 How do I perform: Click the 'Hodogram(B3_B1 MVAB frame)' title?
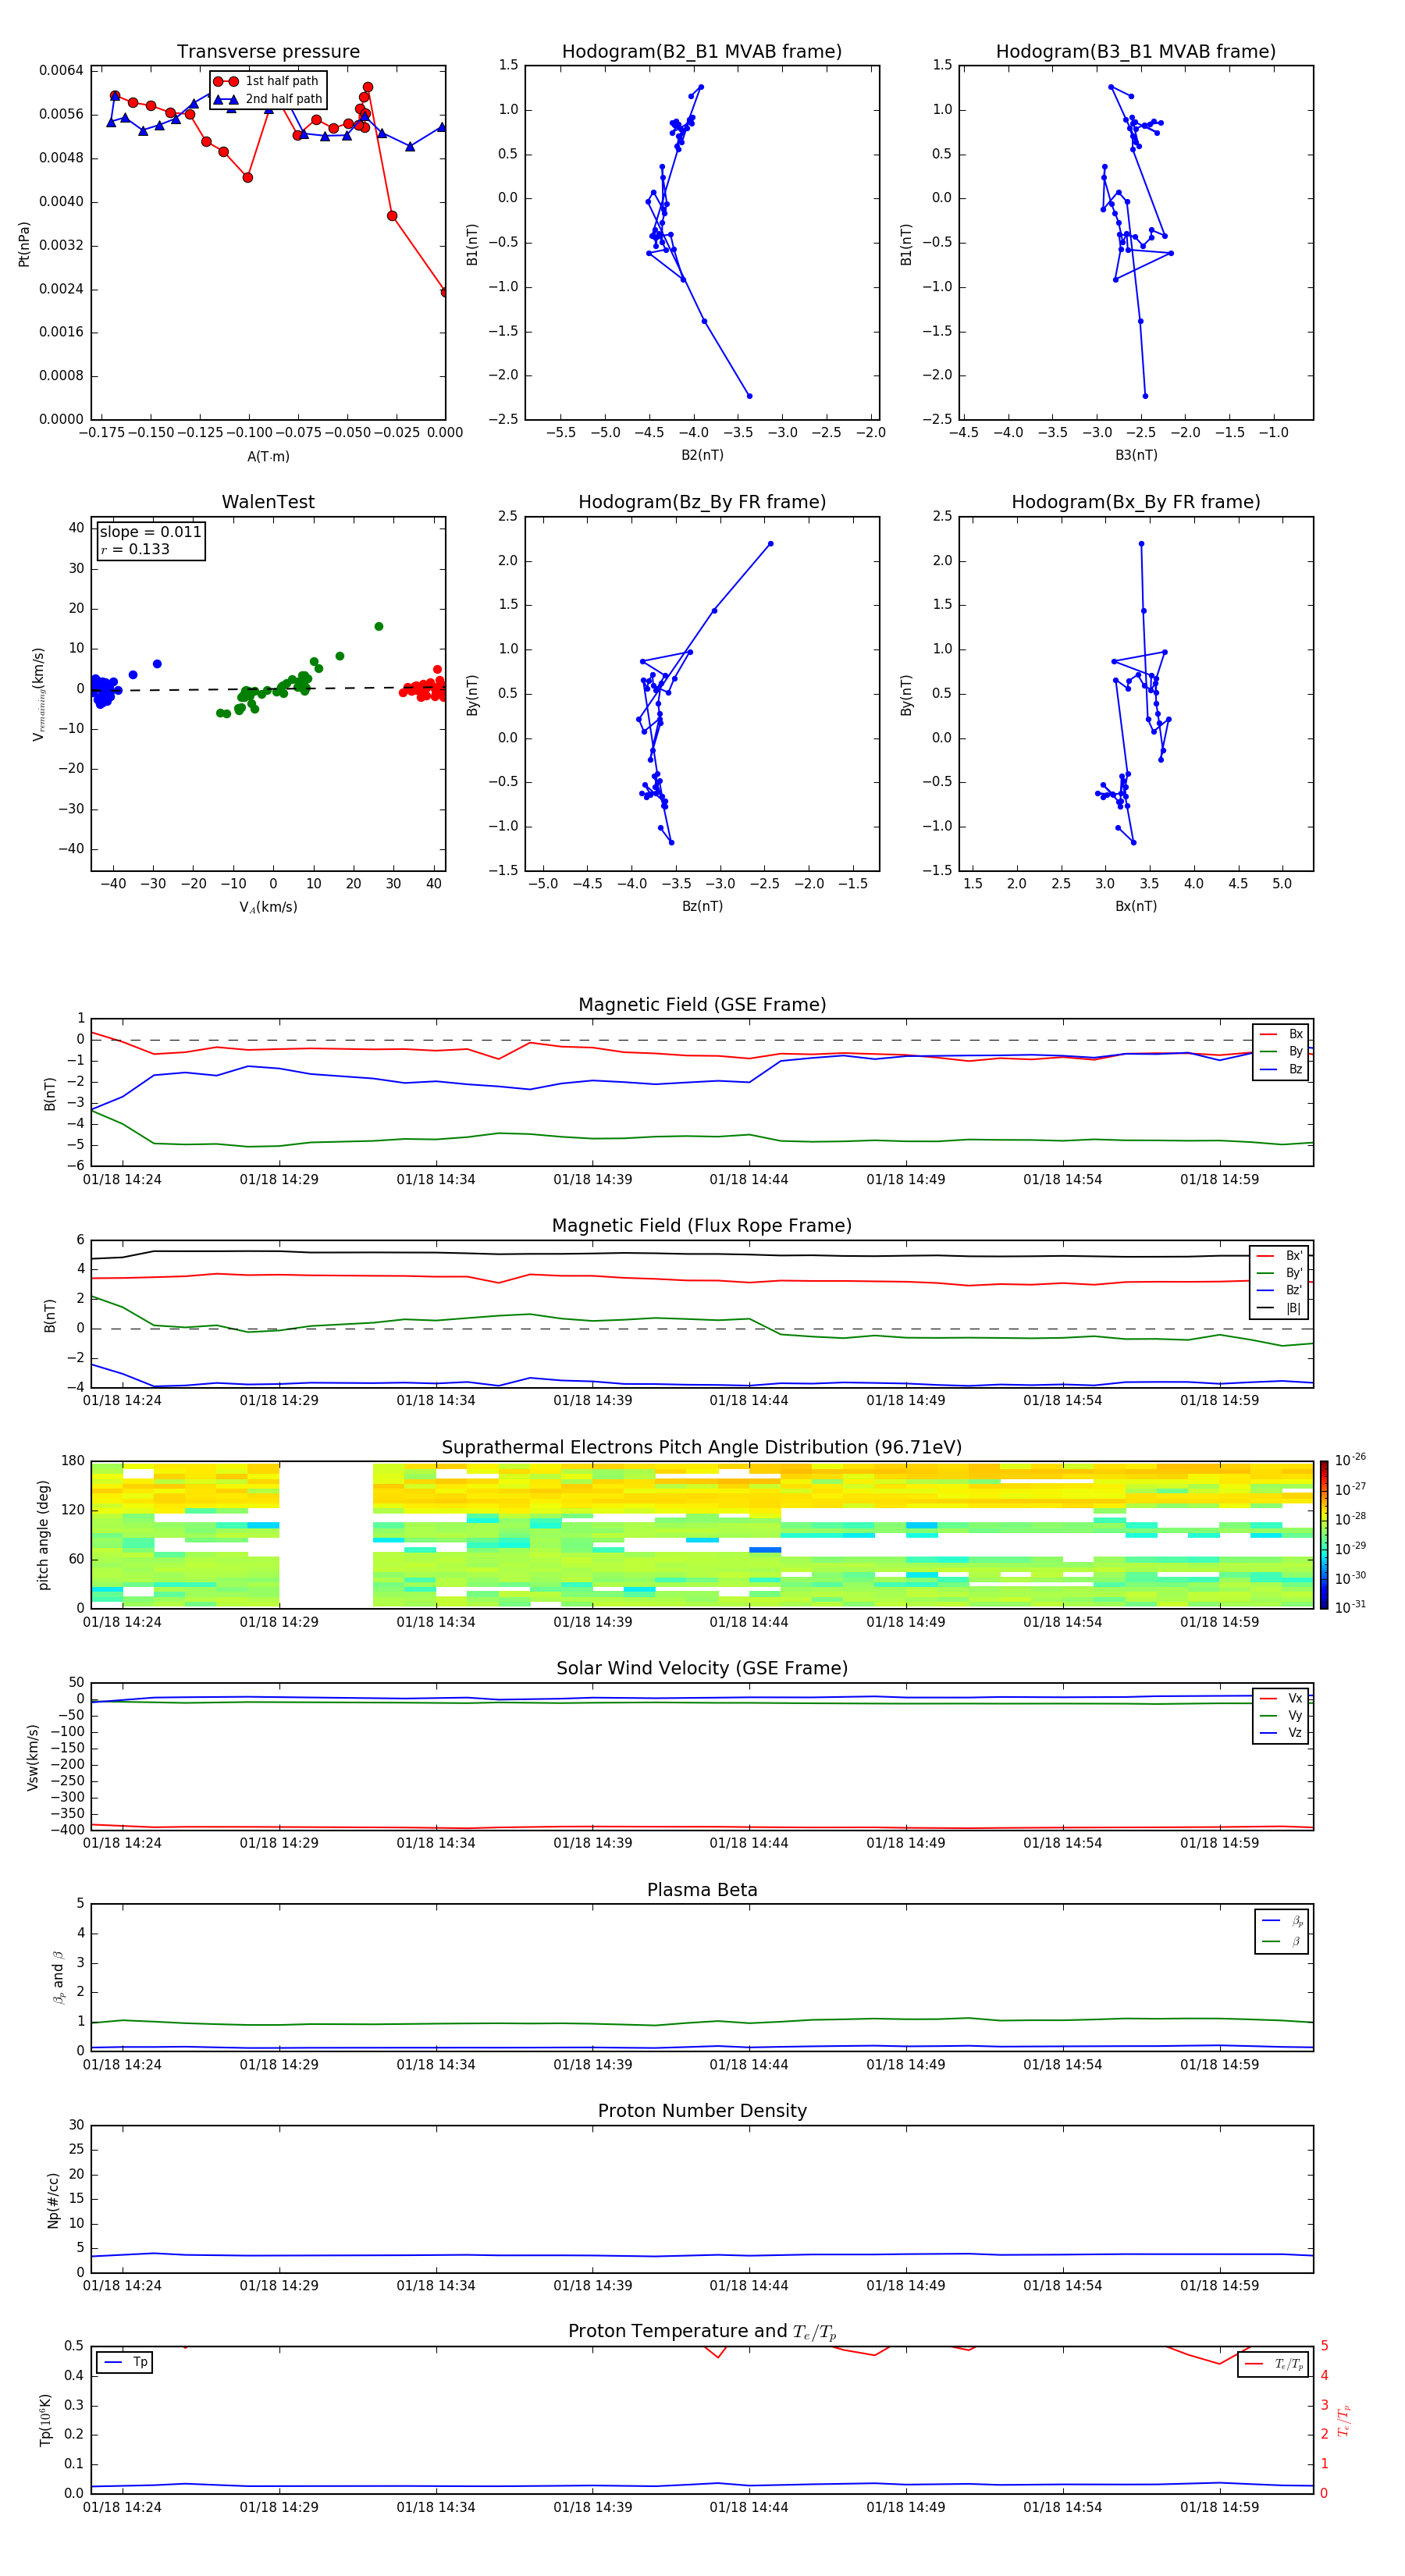tap(1136, 52)
